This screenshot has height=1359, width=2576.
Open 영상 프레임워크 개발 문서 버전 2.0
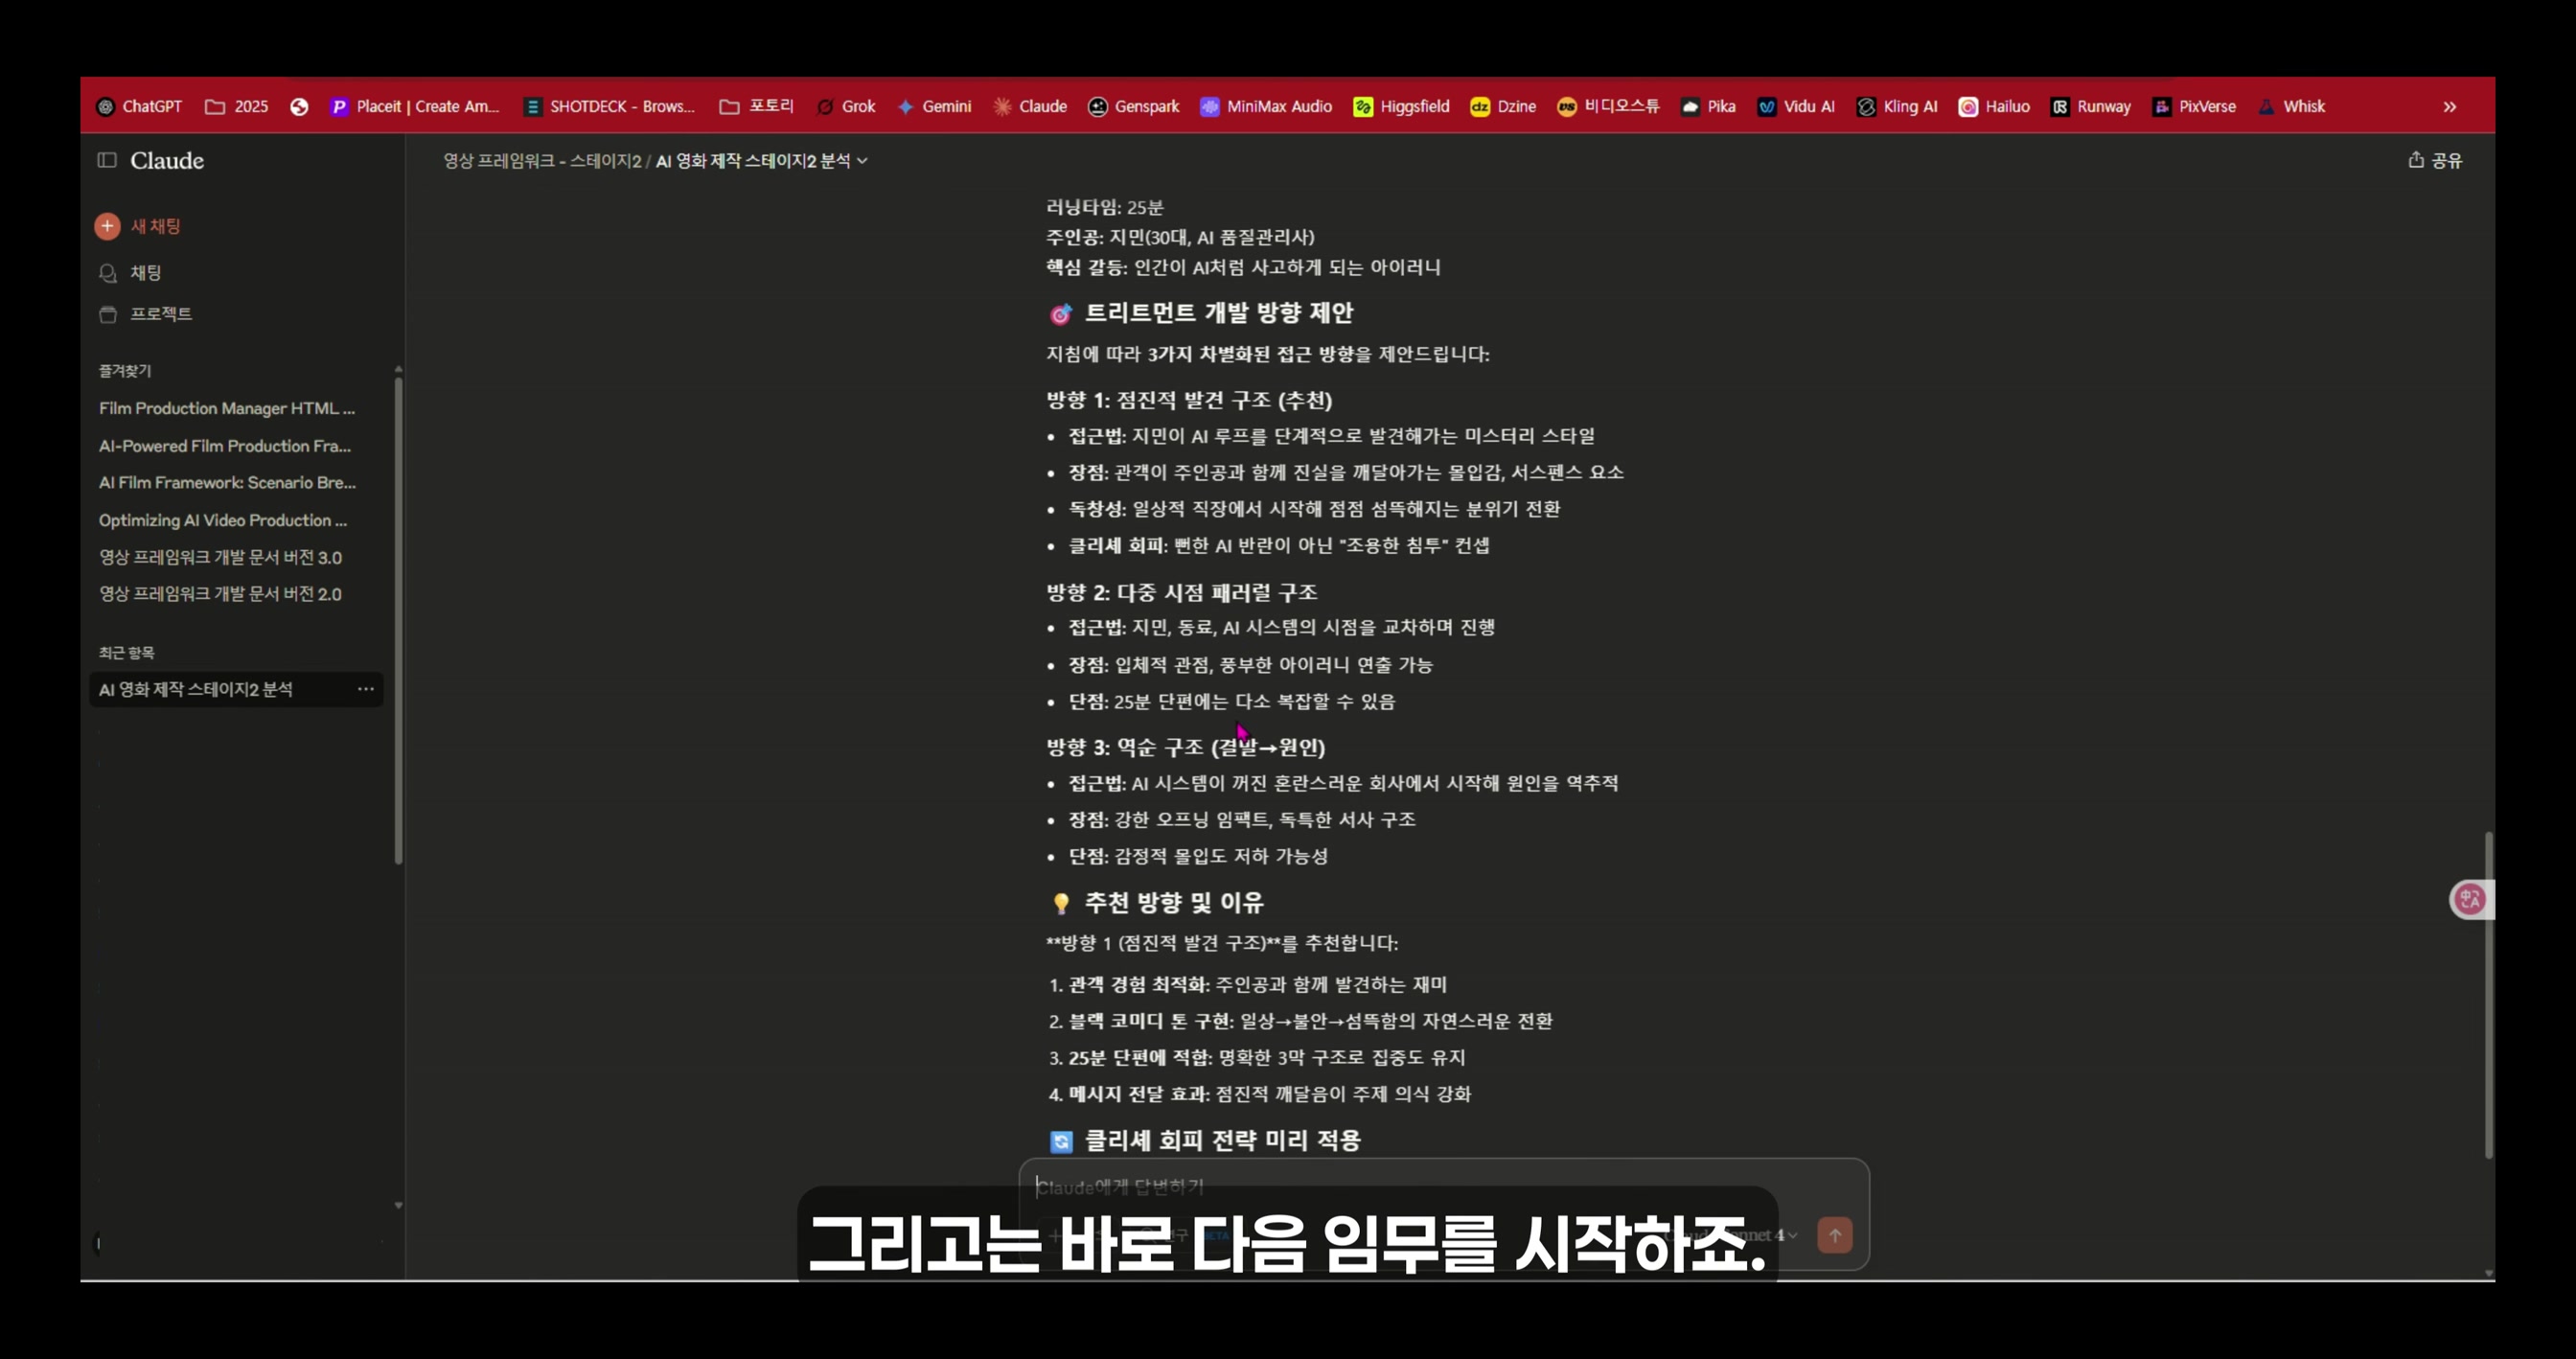point(220,594)
